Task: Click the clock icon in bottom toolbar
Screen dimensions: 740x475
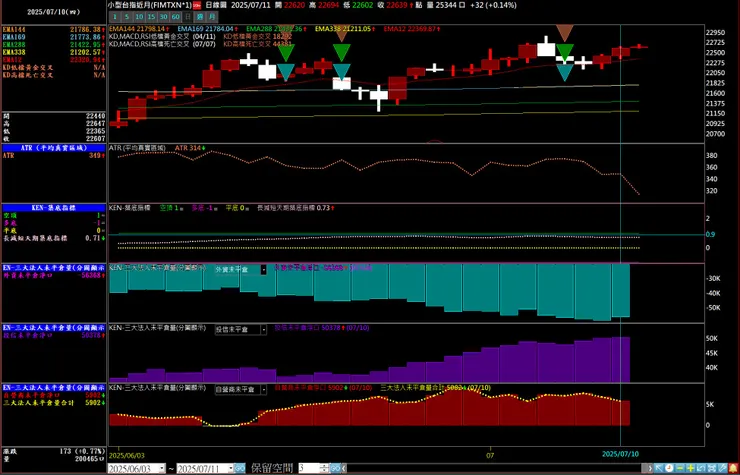Action: [669, 468]
